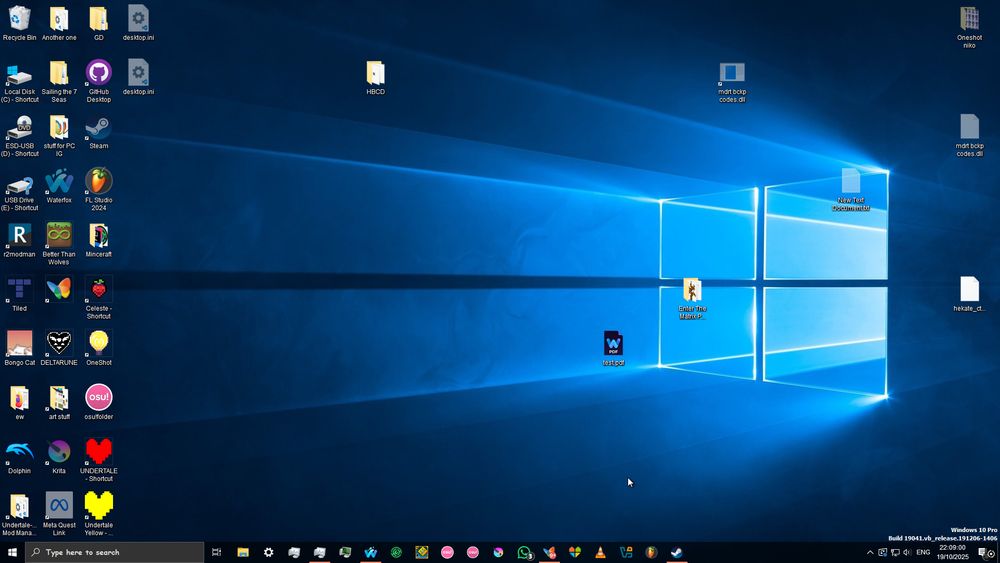The width and height of the screenshot is (1000, 563).
Task: Select the HBCD folder
Action: (376, 78)
